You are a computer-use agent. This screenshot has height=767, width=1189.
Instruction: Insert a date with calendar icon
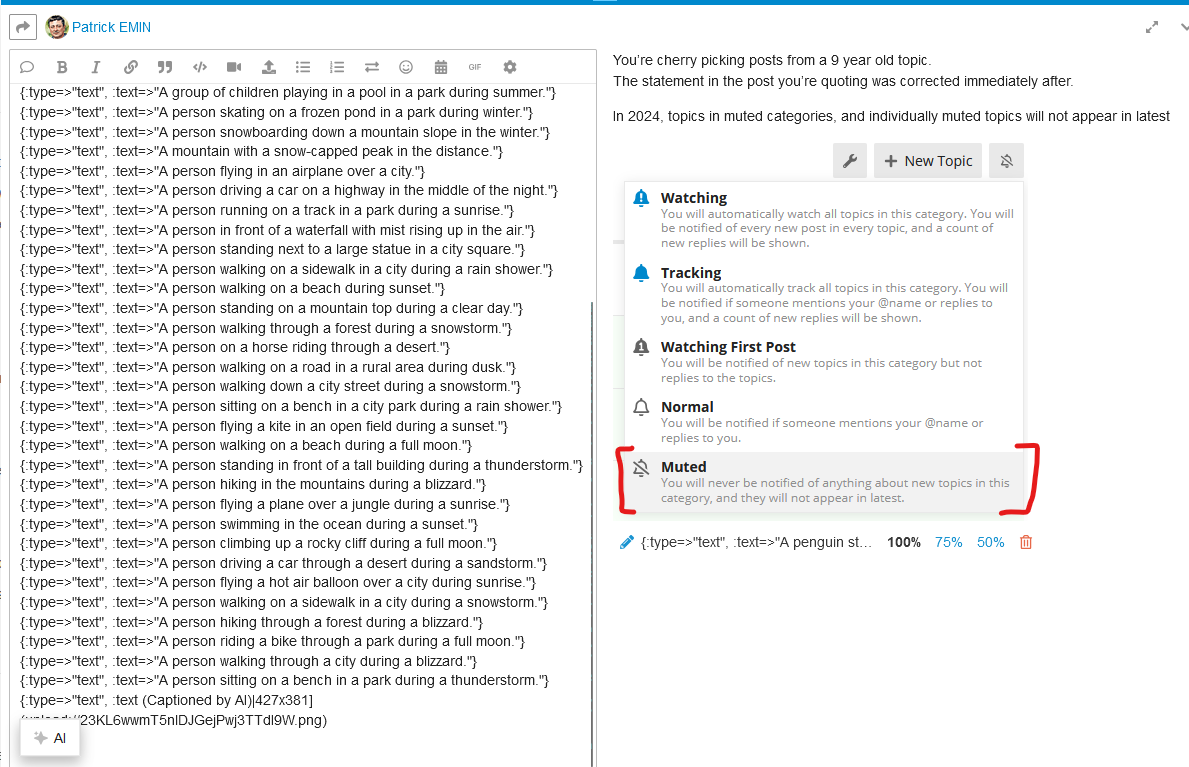pyautogui.click(x=441, y=67)
